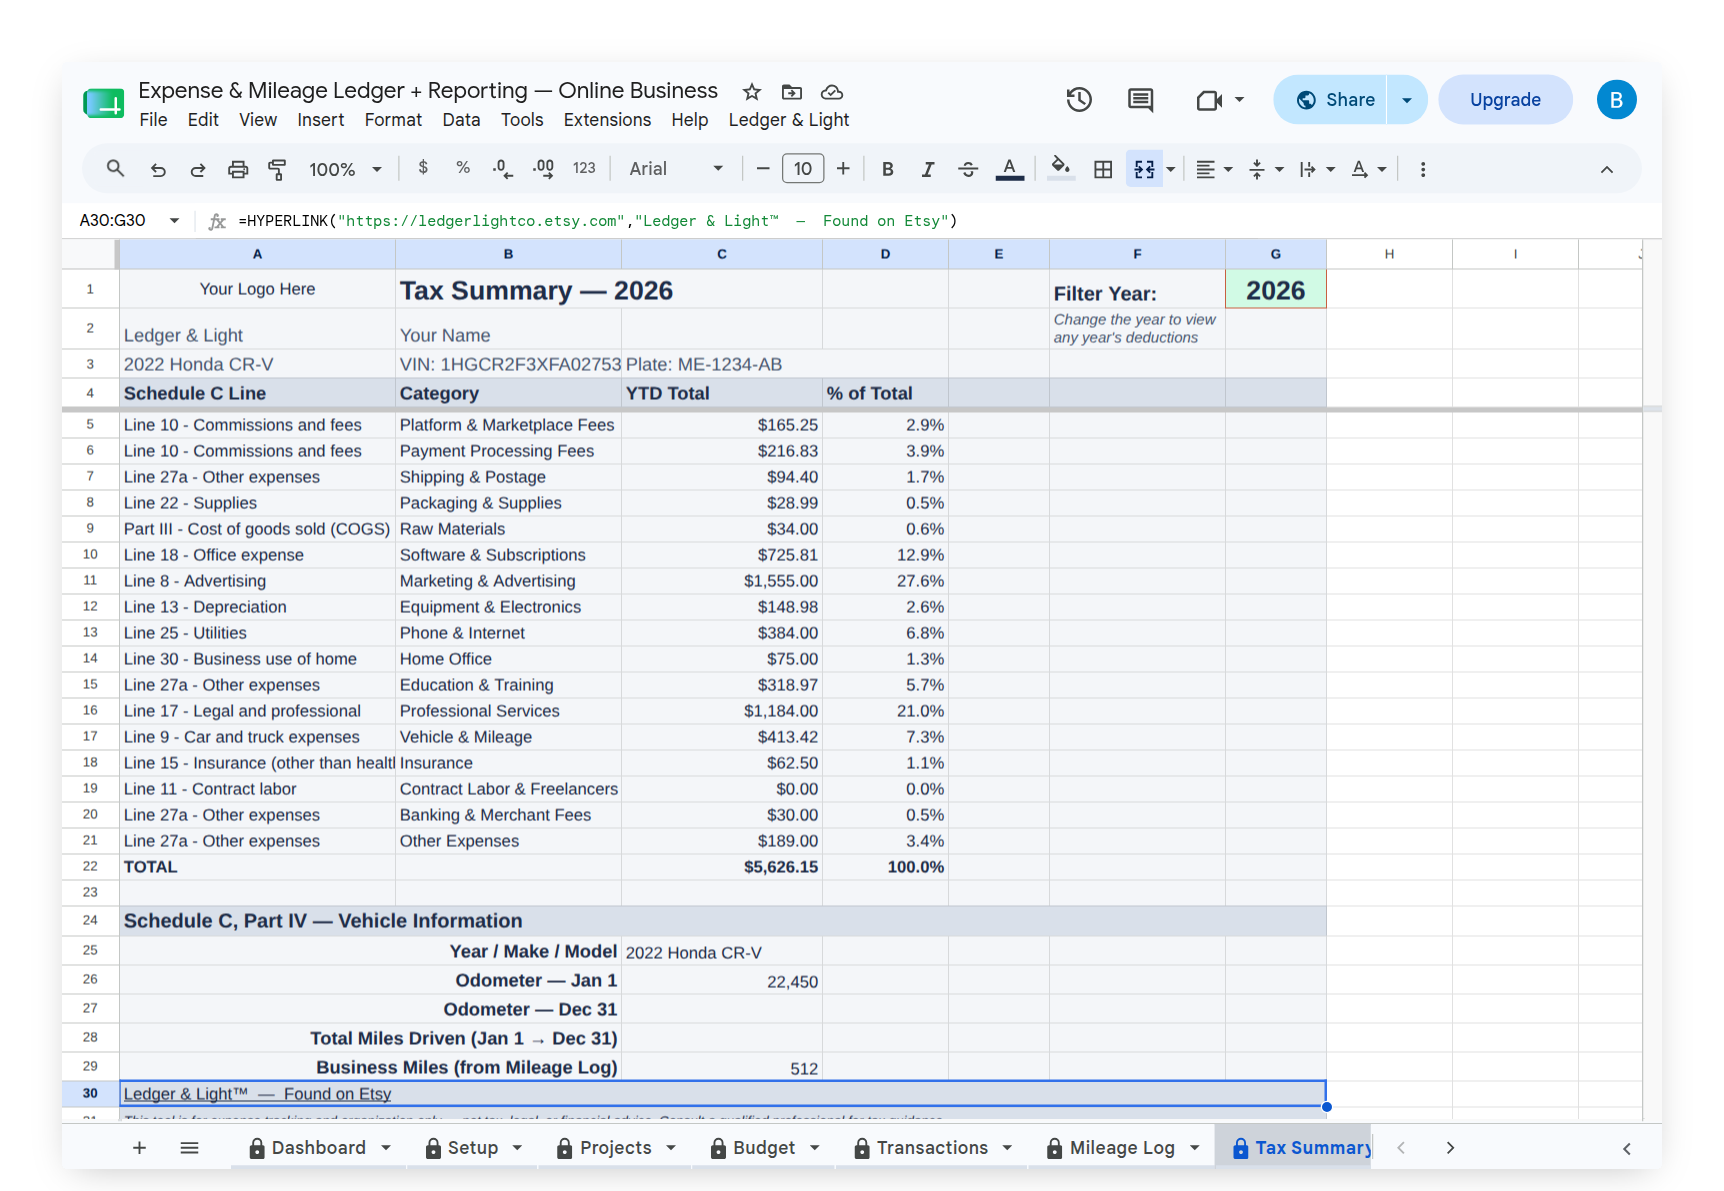
Task: Open more number formats (123)
Action: [585, 168]
